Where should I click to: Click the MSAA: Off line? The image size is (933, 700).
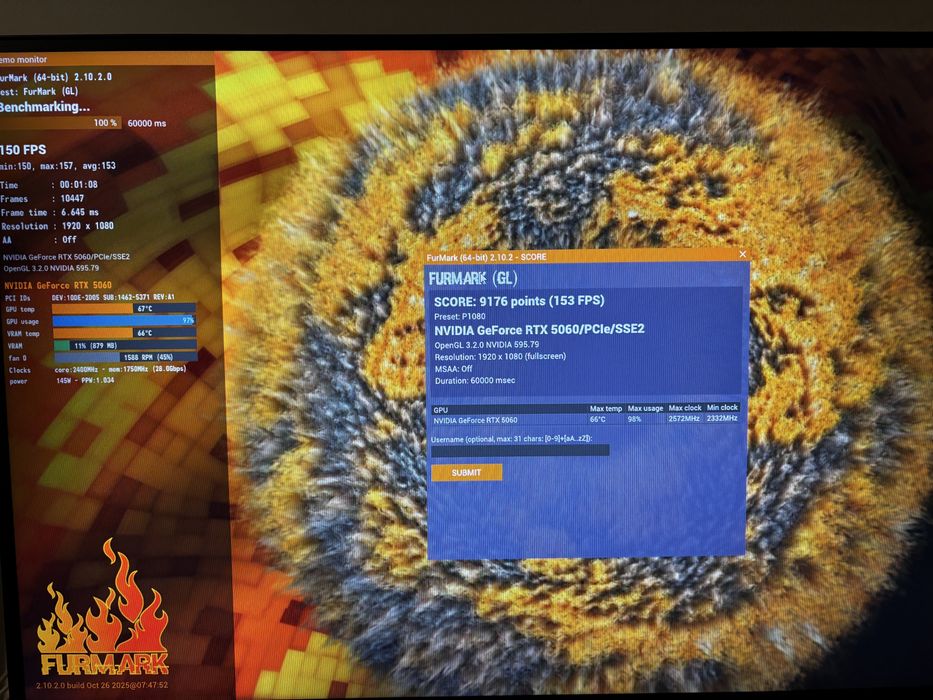pyautogui.click(x=453, y=369)
